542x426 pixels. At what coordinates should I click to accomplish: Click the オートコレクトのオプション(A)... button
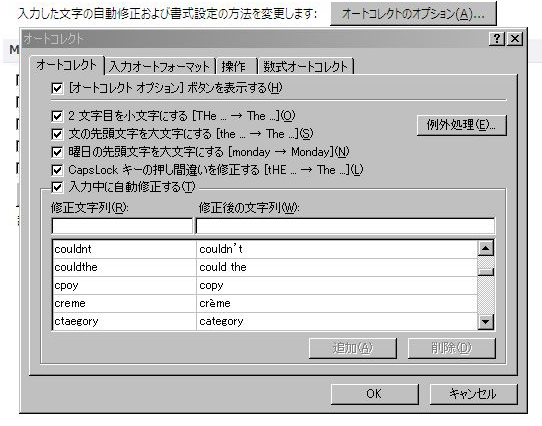click(413, 13)
